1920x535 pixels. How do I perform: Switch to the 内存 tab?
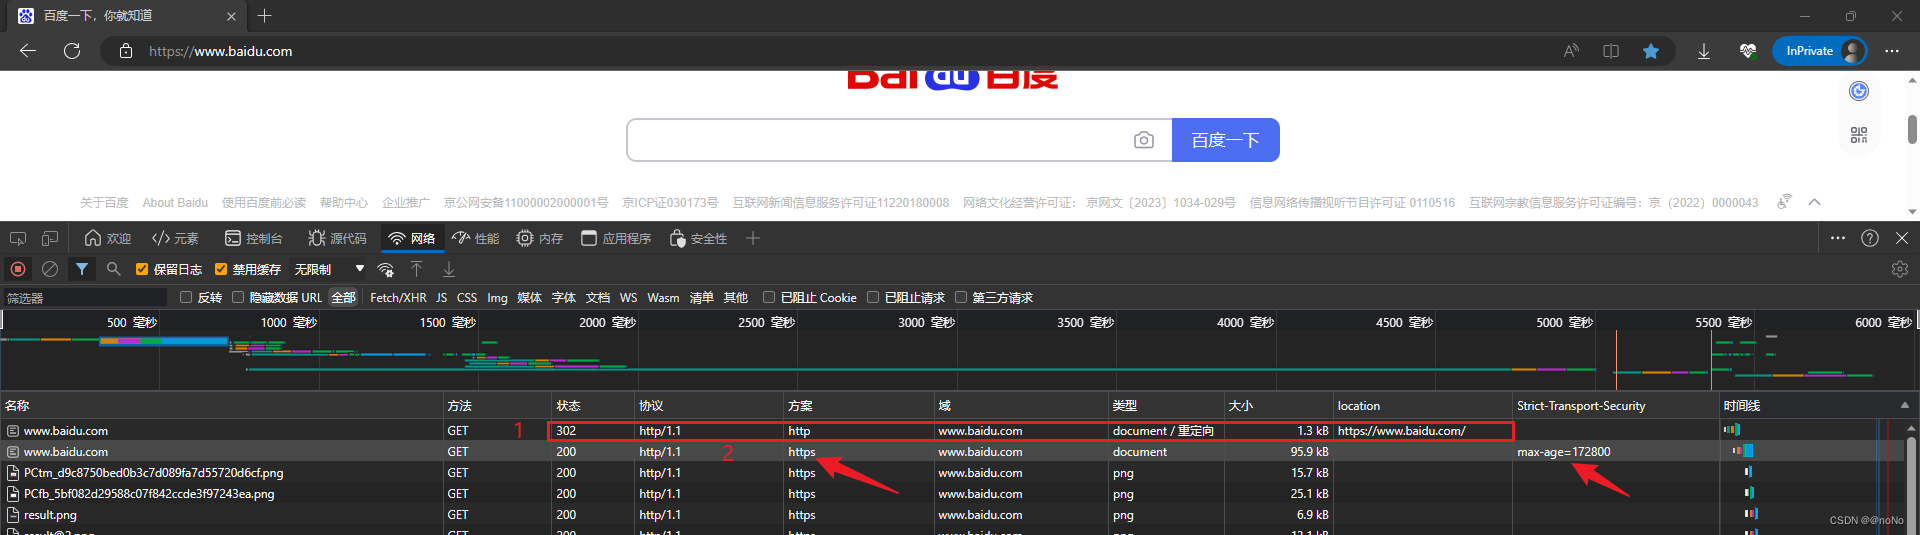click(x=539, y=238)
